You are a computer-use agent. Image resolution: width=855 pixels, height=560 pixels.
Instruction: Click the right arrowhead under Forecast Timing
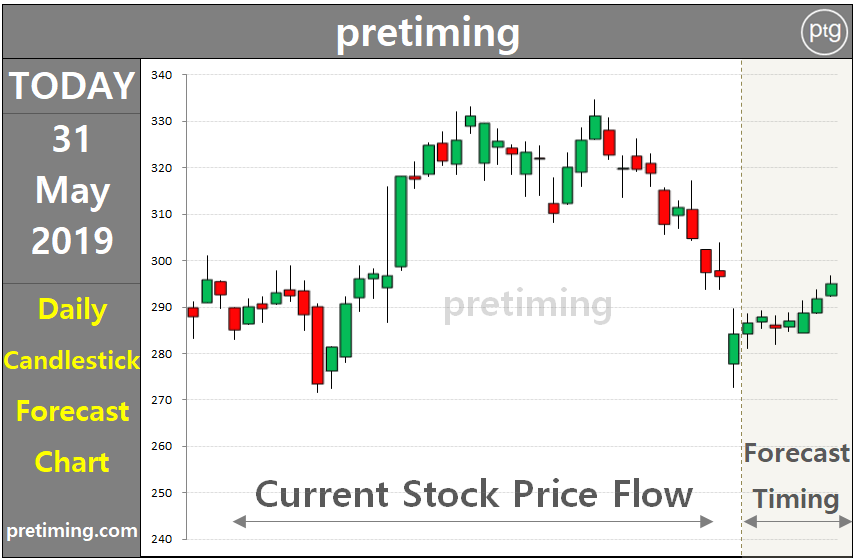click(846, 521)
